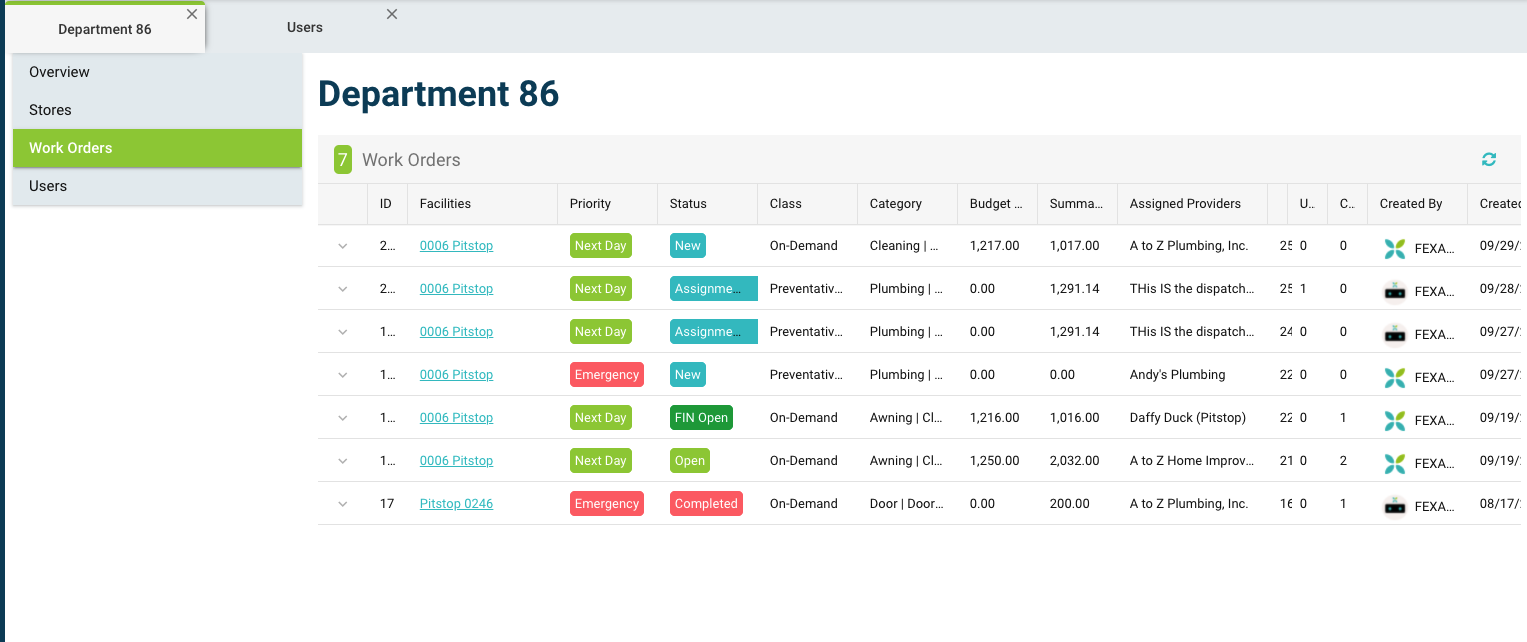Select Stores in the sidebar menu

pyautogui.click(x=50, y=110)
